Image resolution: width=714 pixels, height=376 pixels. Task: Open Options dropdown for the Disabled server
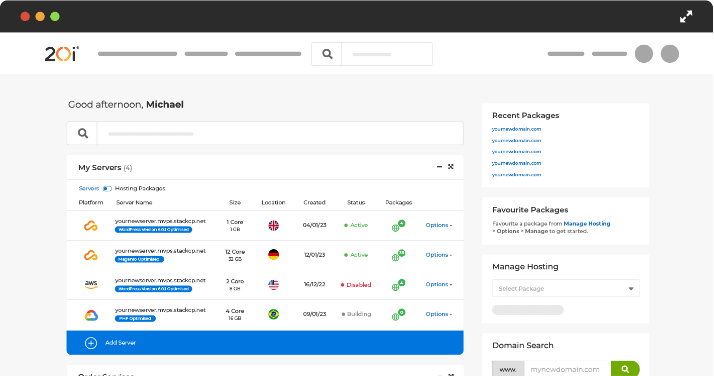coord(439,284)
